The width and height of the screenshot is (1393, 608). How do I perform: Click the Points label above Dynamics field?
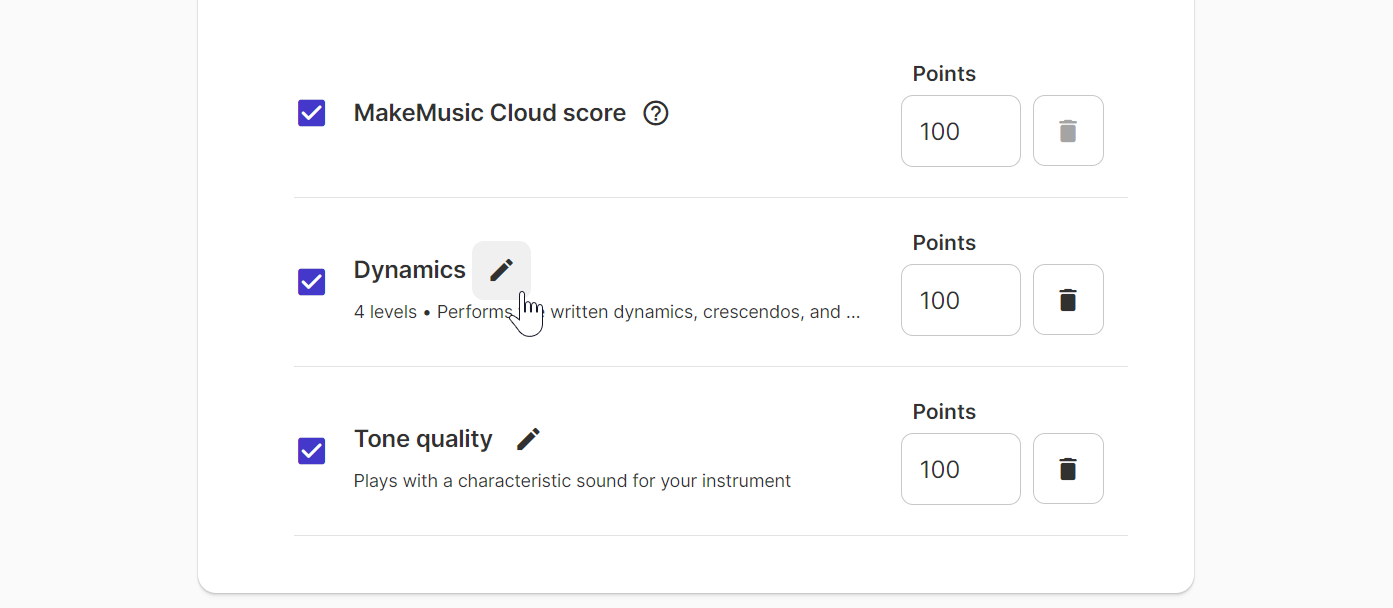coord(944,243)
